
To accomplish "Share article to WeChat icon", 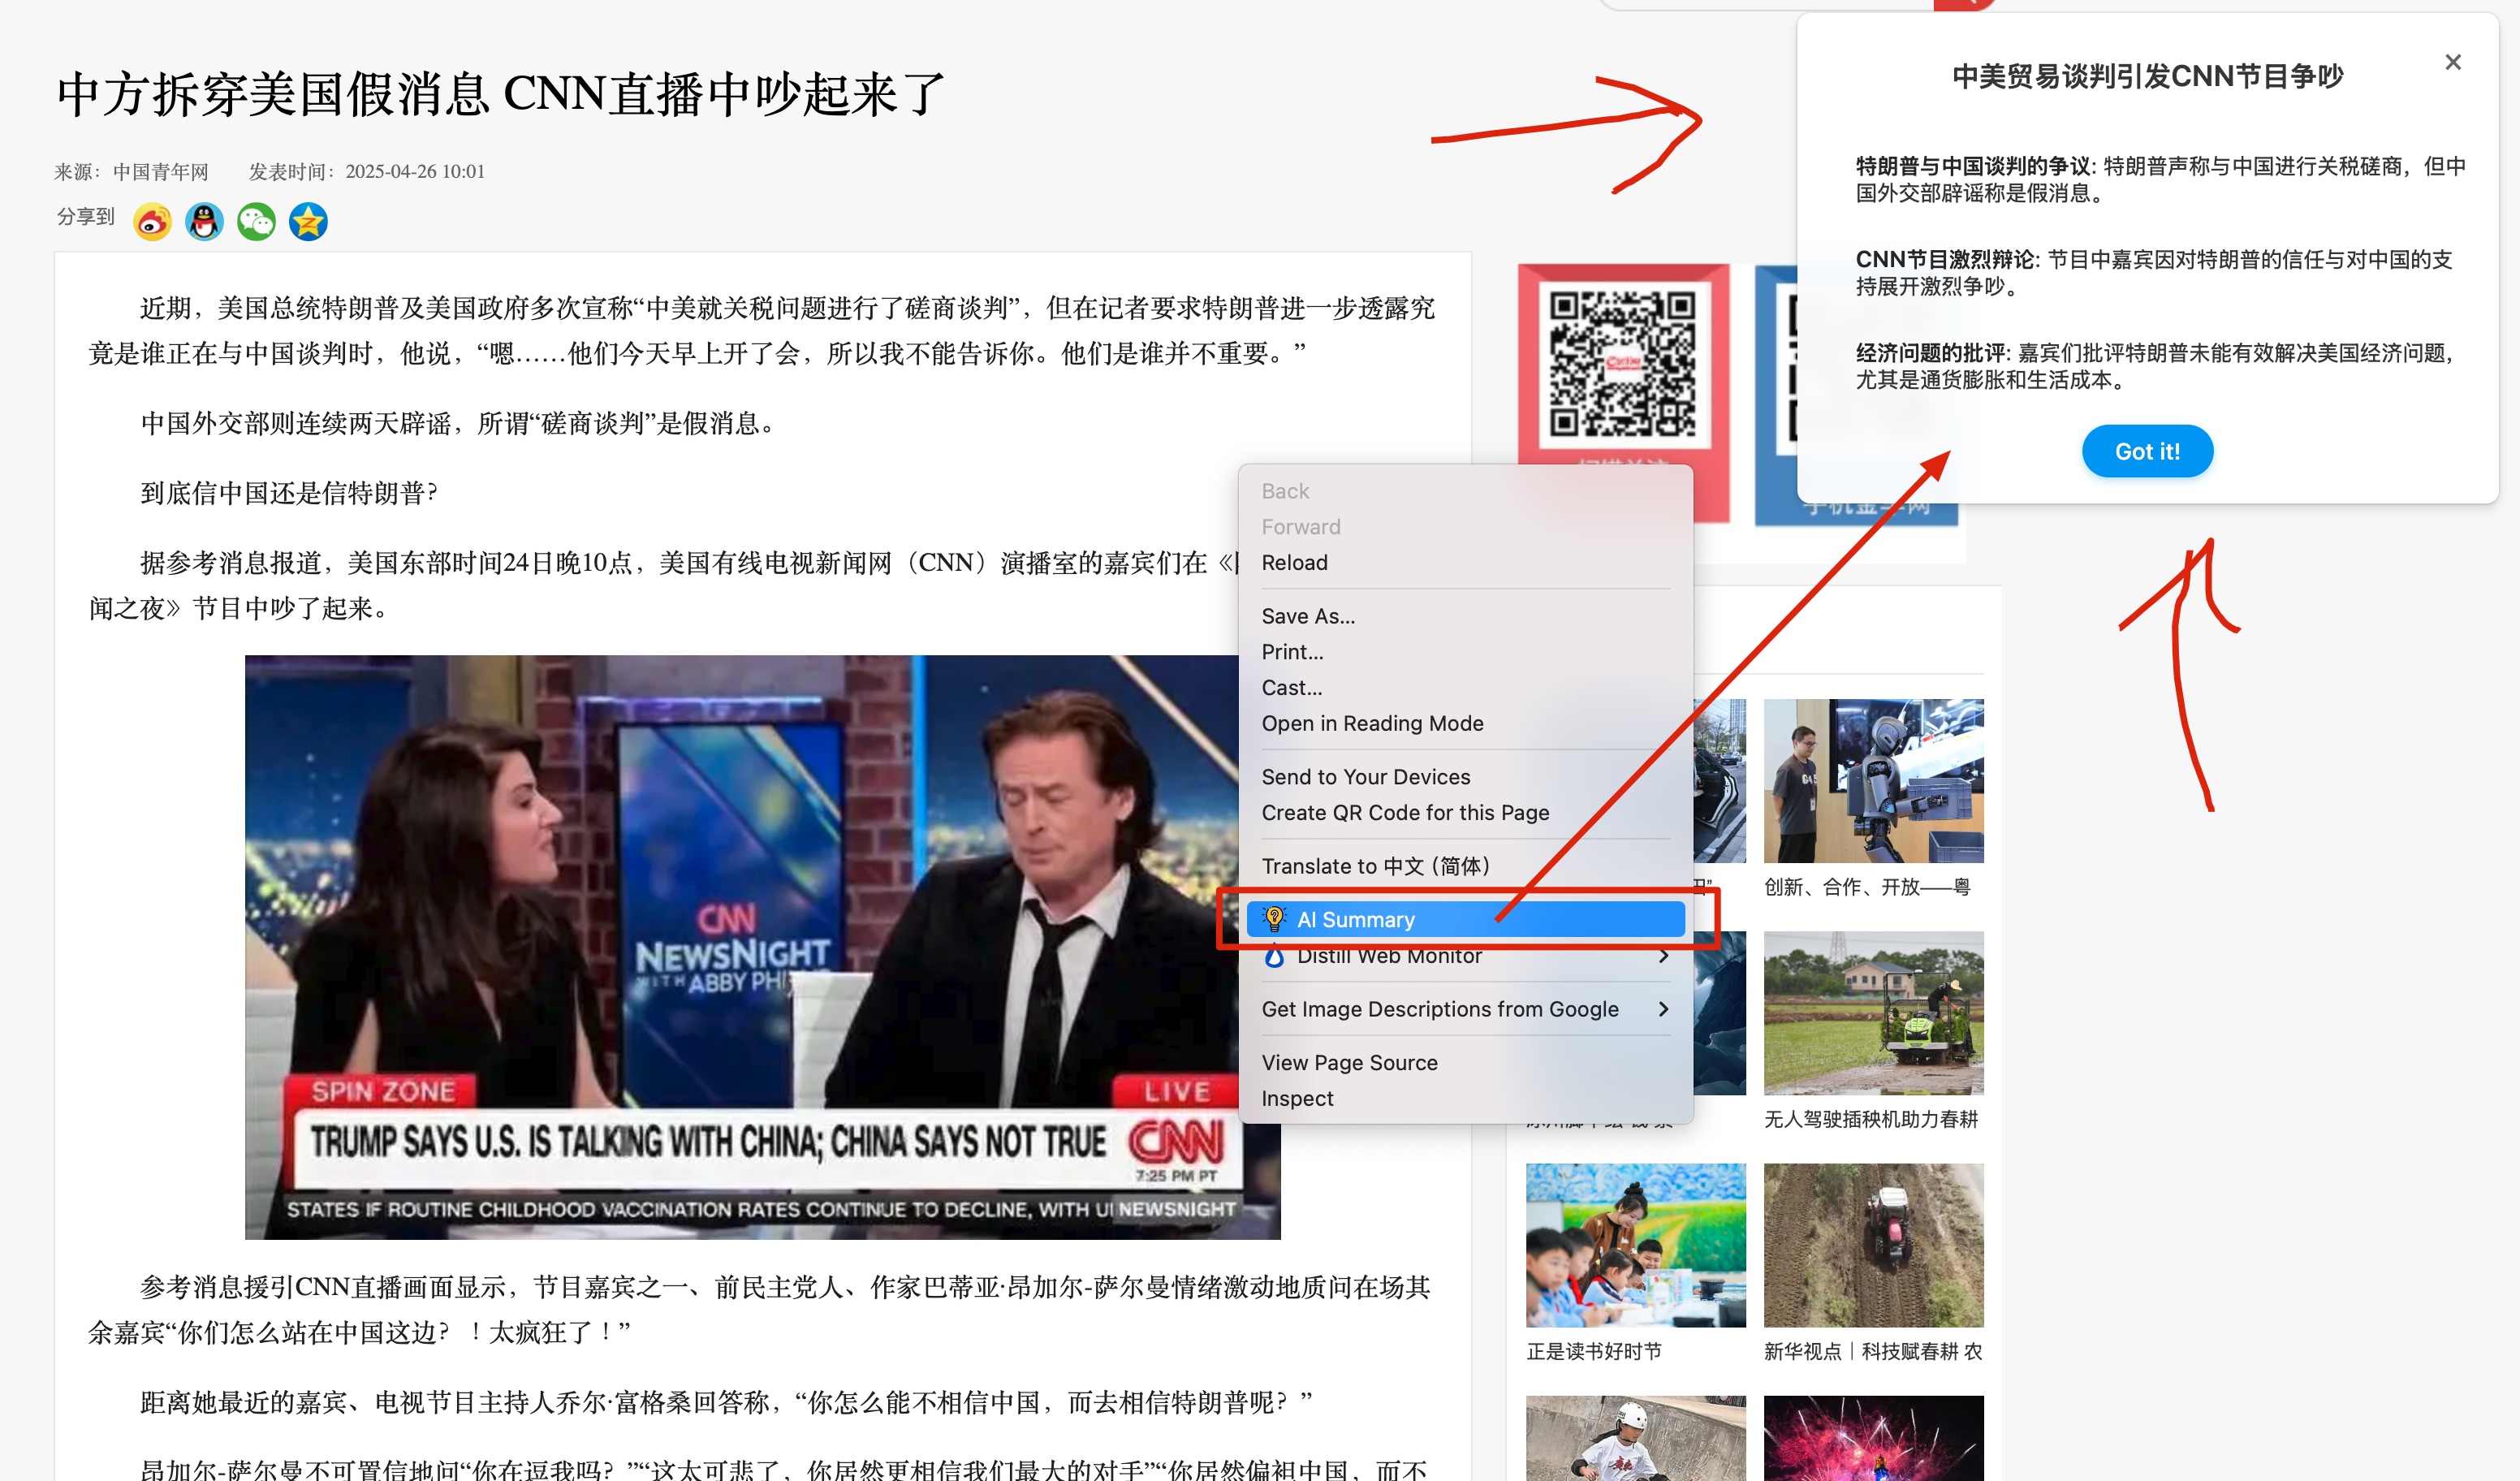I will (256, 222).
